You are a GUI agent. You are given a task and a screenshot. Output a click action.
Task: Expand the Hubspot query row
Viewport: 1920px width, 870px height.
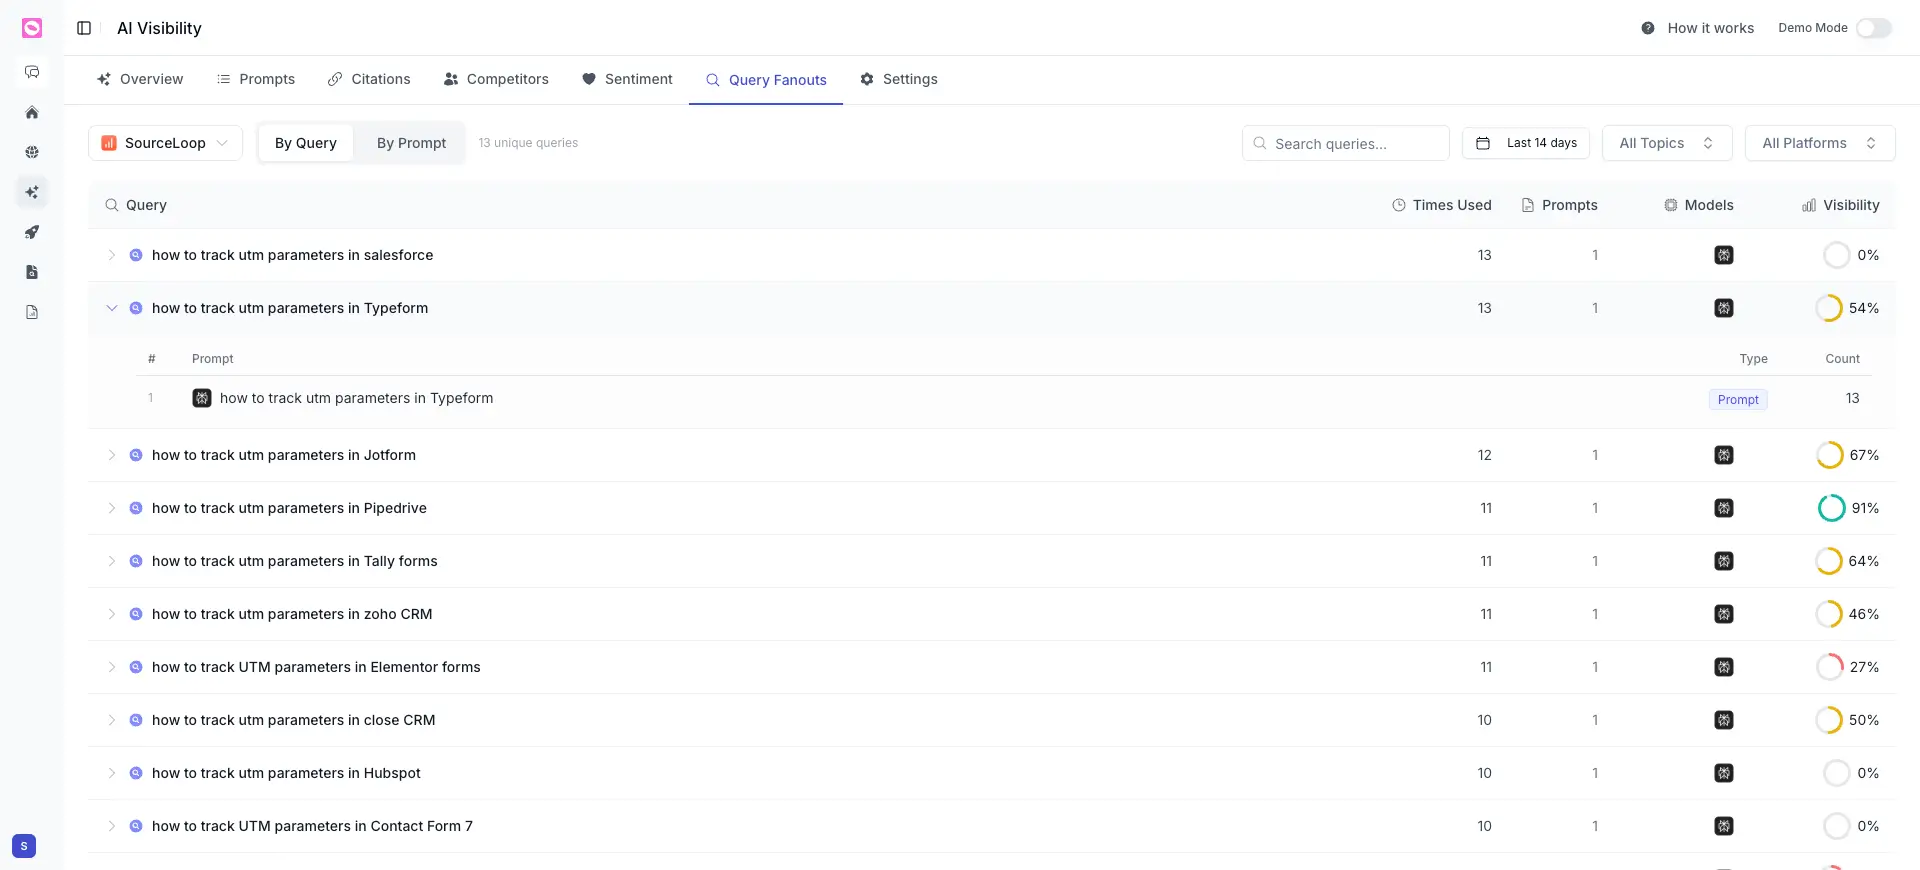111,773
